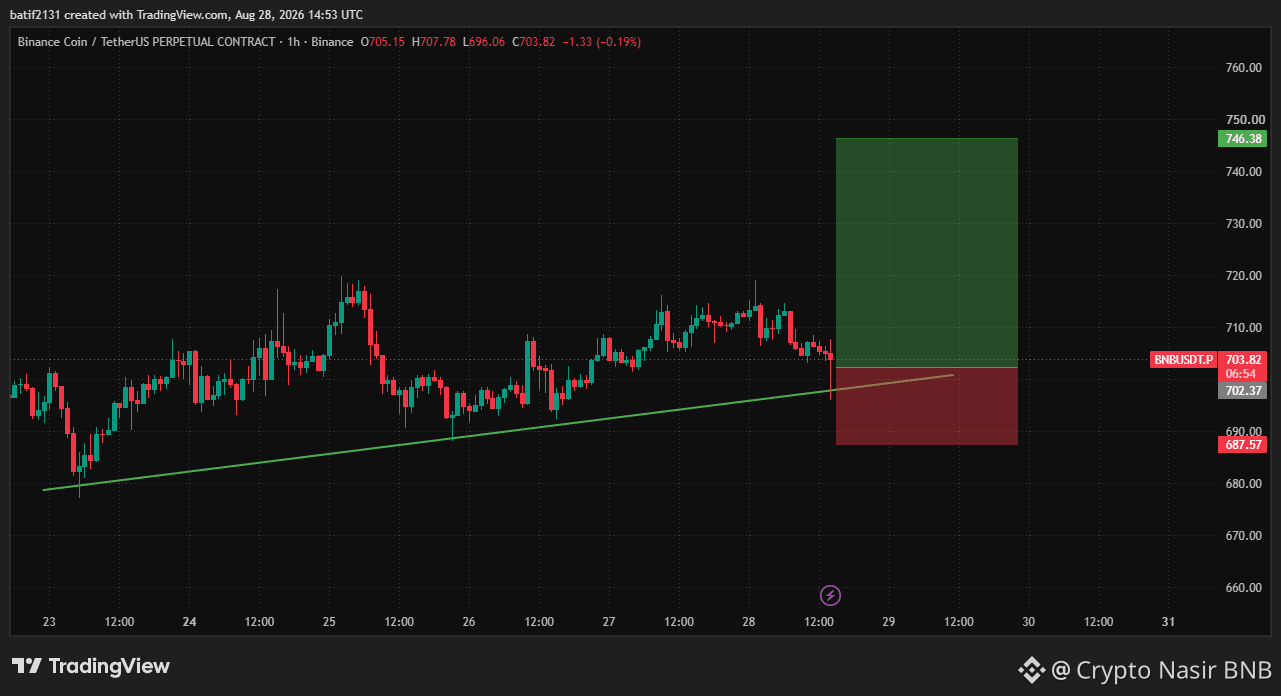
Task: Click the date label 30 on time axis
Action: tap(1029, 622)
